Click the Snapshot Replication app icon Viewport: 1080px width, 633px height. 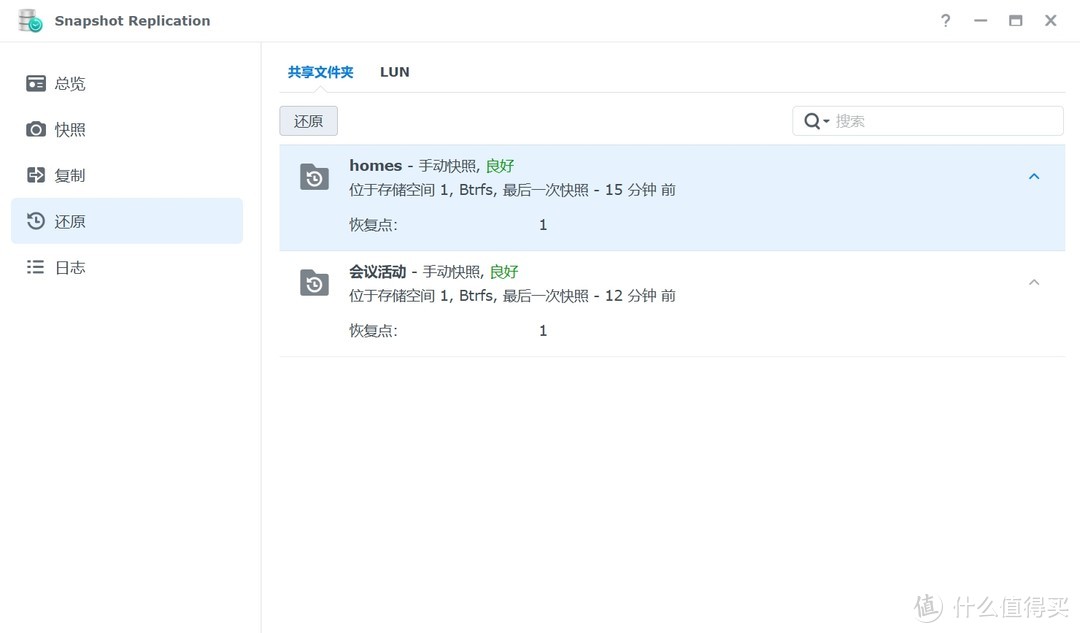(28, 20)
